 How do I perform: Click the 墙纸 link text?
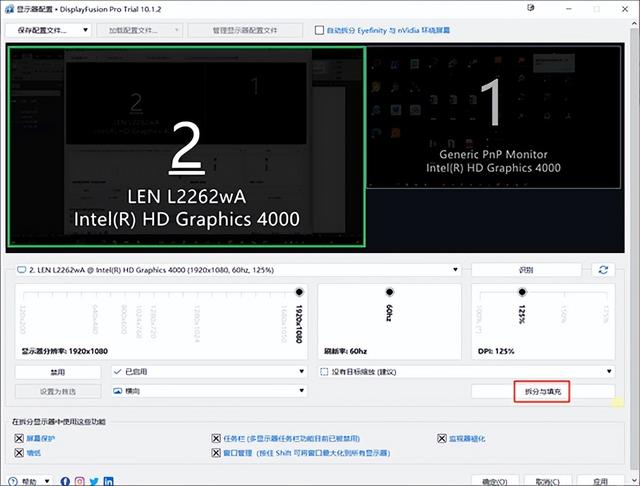coord(33,453)
